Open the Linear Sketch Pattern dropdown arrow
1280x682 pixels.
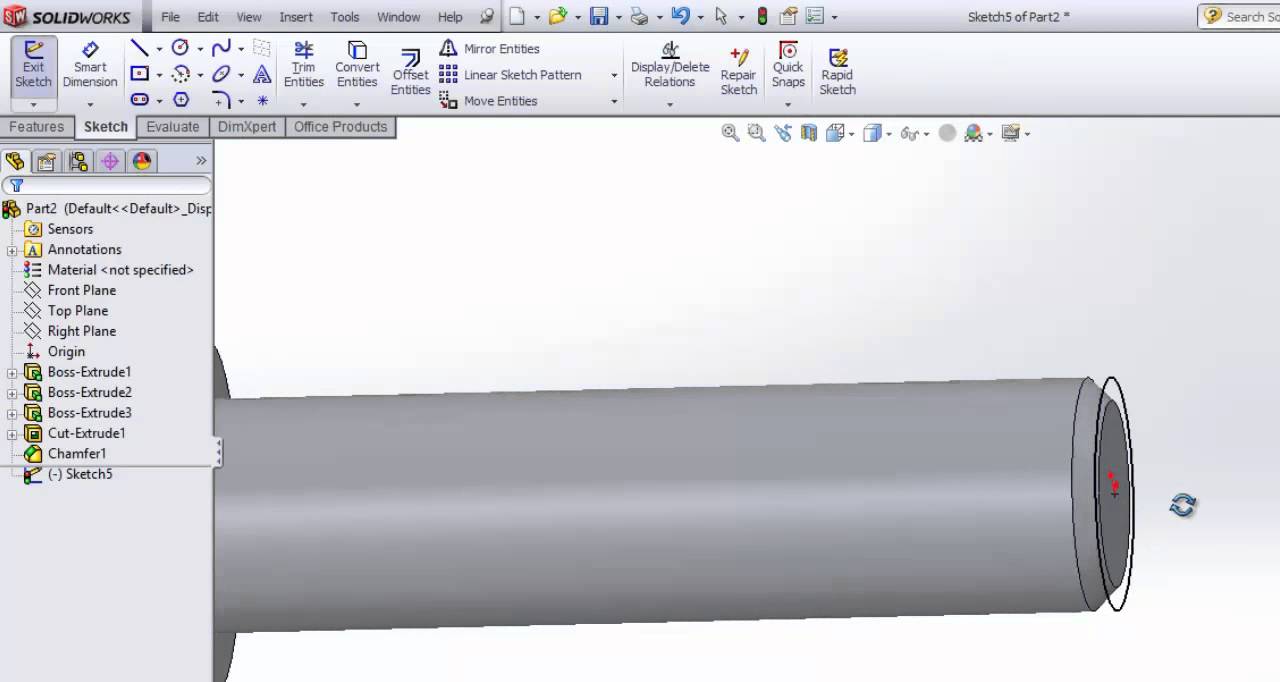pos(614,75)
